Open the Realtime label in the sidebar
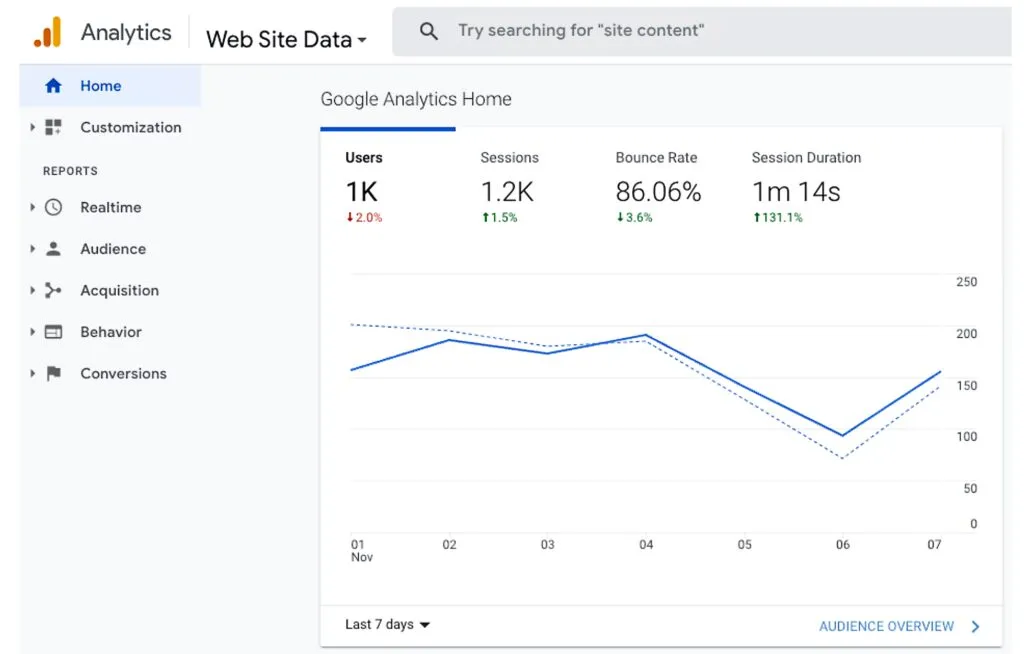The height and width of the screenshot is (654, 1024). click(110, 207)
